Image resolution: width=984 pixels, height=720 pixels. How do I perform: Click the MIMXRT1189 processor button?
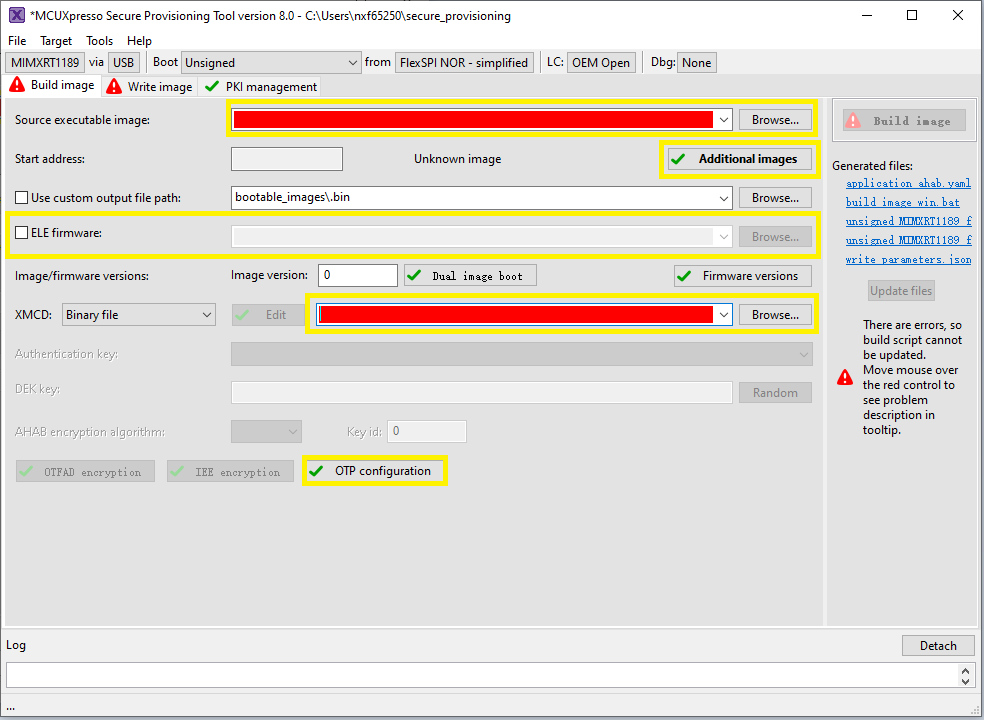tap(44, 62)
